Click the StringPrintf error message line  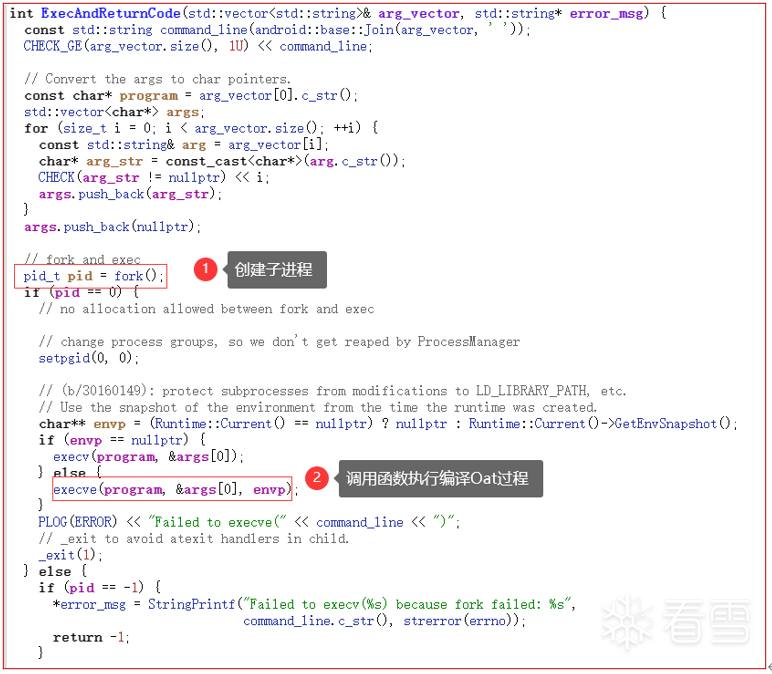point(314,604)
